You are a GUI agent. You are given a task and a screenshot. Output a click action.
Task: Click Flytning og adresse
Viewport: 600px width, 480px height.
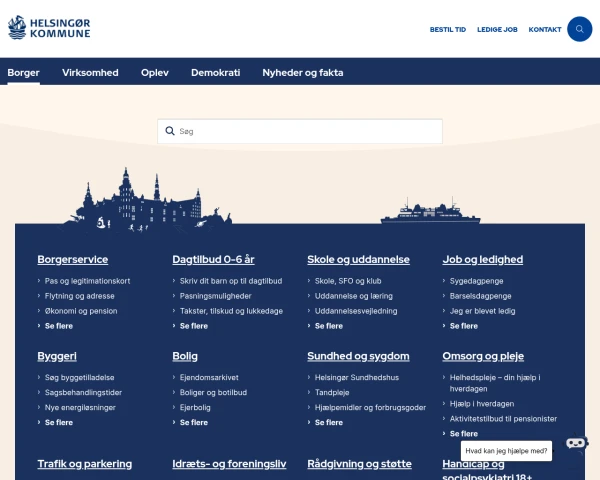pos(80,296)
